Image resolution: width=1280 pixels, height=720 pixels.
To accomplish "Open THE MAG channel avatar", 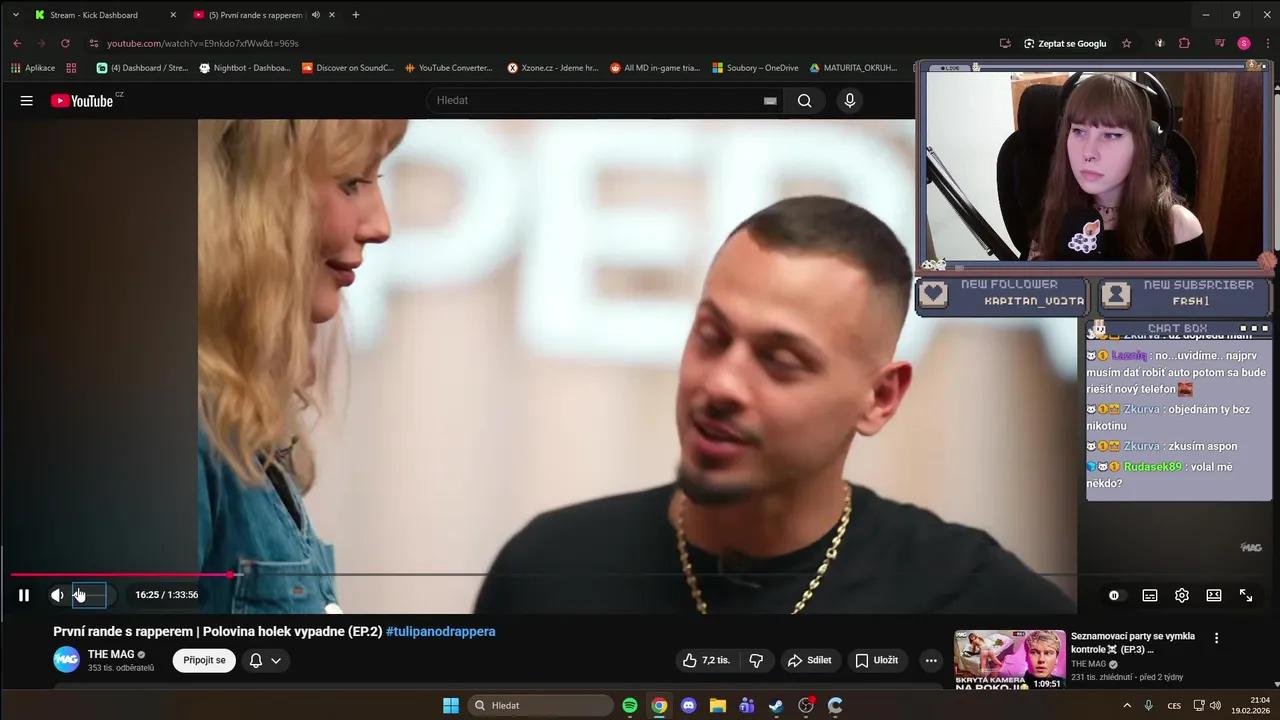I will pos(66,660).
